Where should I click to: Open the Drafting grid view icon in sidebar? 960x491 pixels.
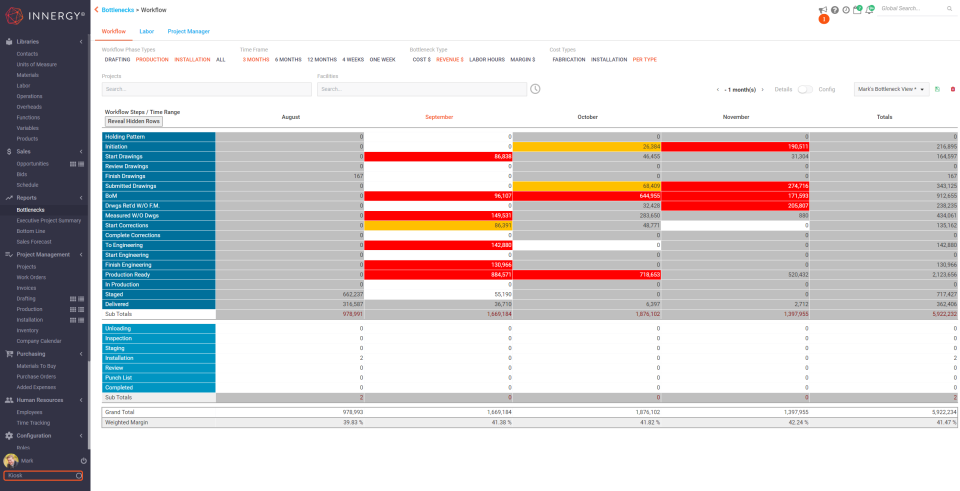[x=73, y=299]
